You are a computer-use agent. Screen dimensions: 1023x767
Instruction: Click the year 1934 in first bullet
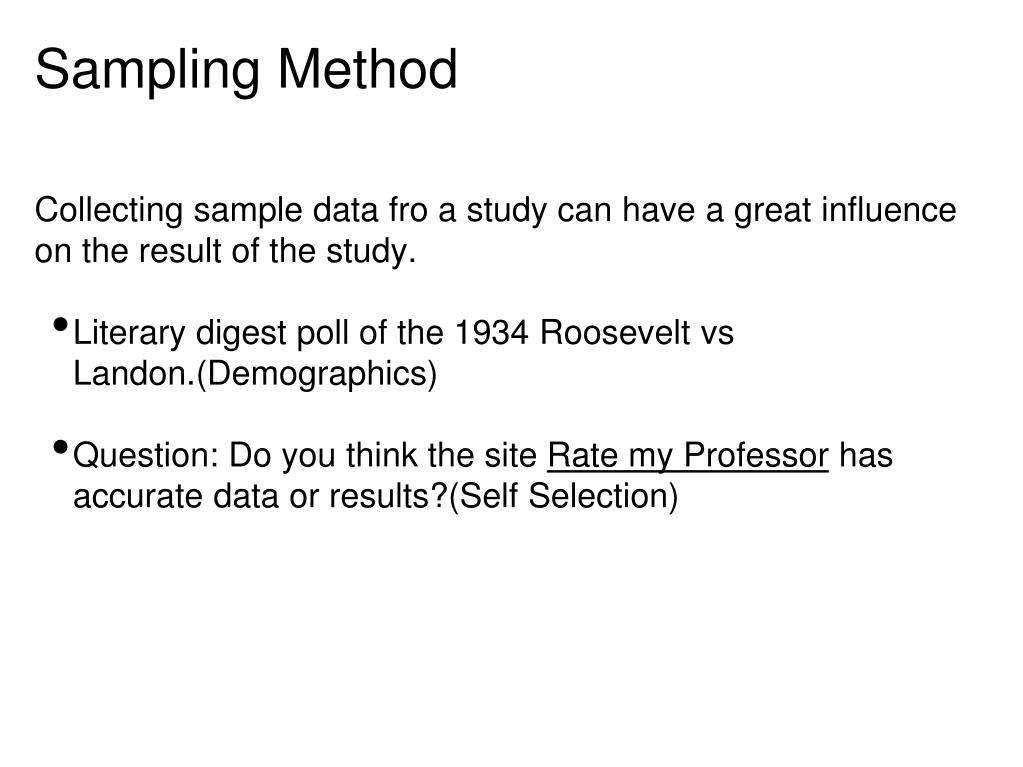click(491, 333)
